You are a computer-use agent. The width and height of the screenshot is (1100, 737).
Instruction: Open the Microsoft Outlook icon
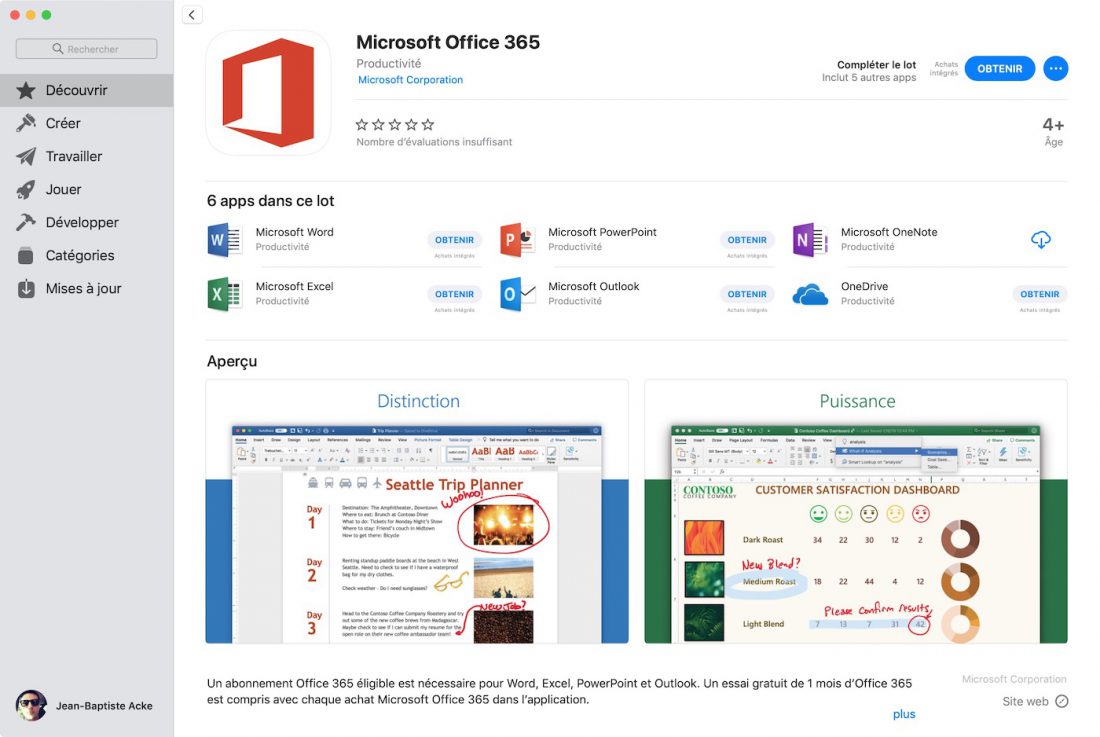coord(516,294)
